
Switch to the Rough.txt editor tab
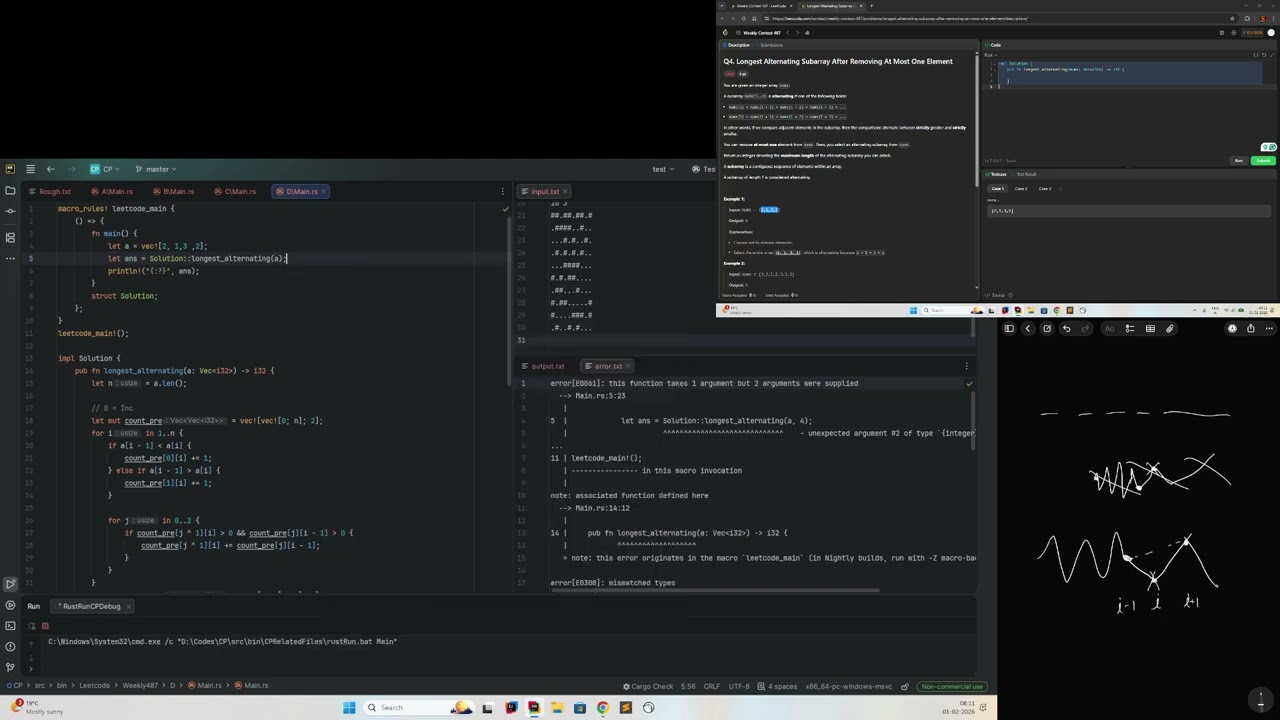[51, 191]
